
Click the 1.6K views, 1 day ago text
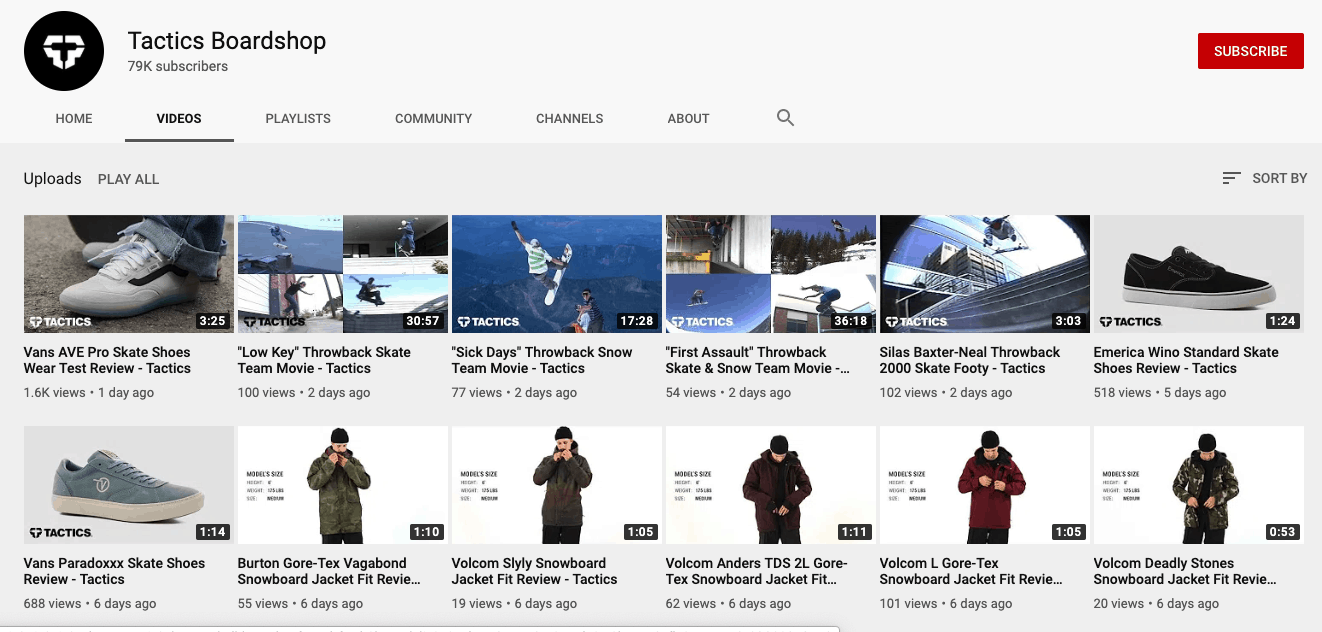coord(89,393)
